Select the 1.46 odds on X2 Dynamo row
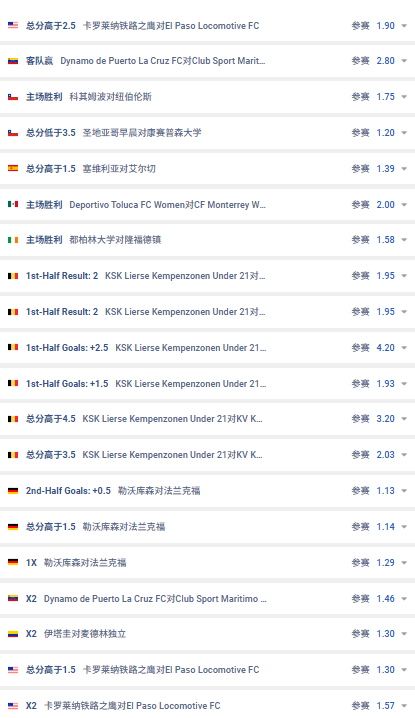 (x=385, y=598)
